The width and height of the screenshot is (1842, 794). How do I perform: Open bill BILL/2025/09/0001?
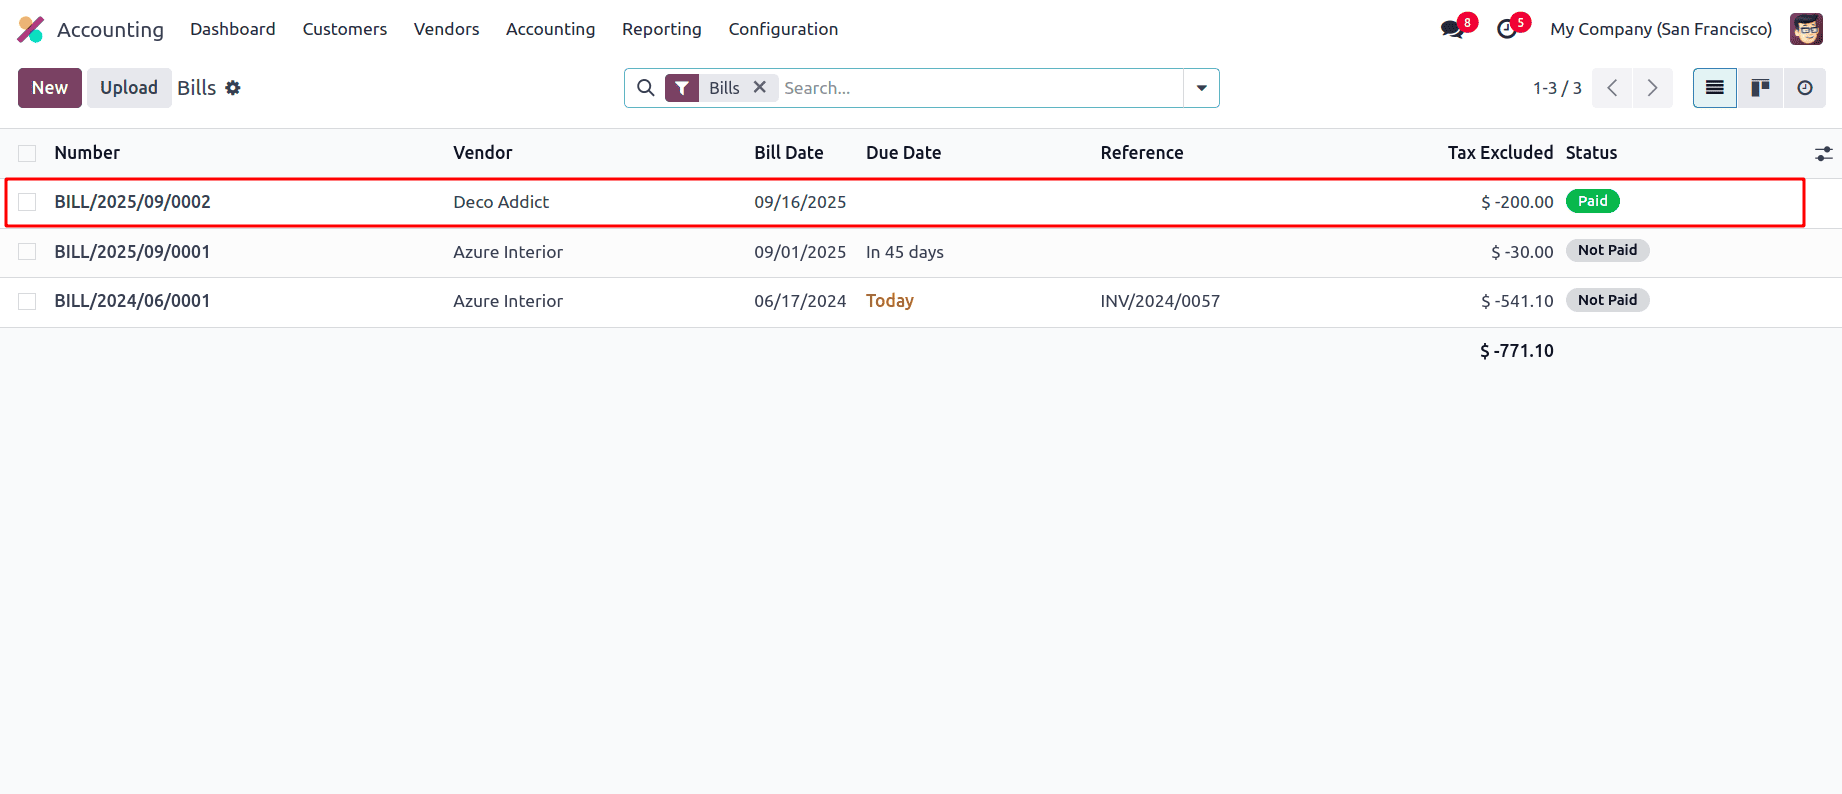tap(133, 252)
